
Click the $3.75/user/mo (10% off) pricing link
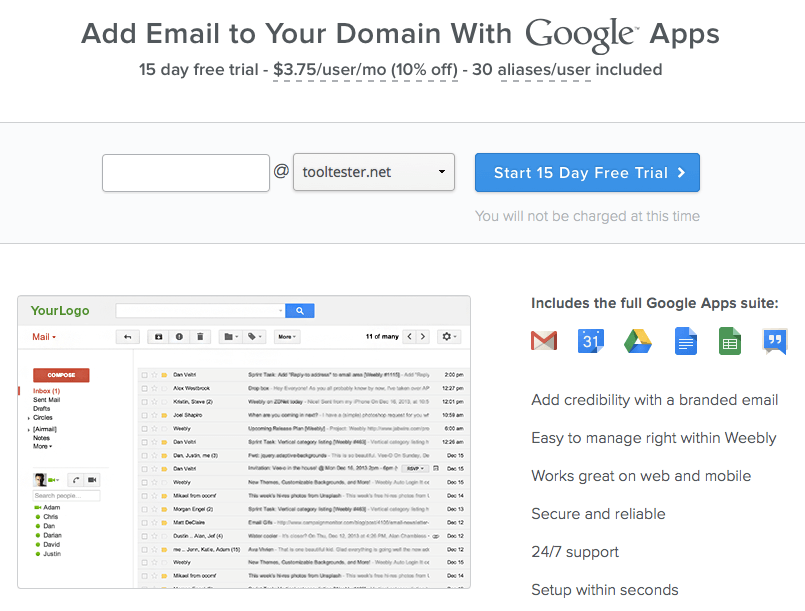(365, 70)
